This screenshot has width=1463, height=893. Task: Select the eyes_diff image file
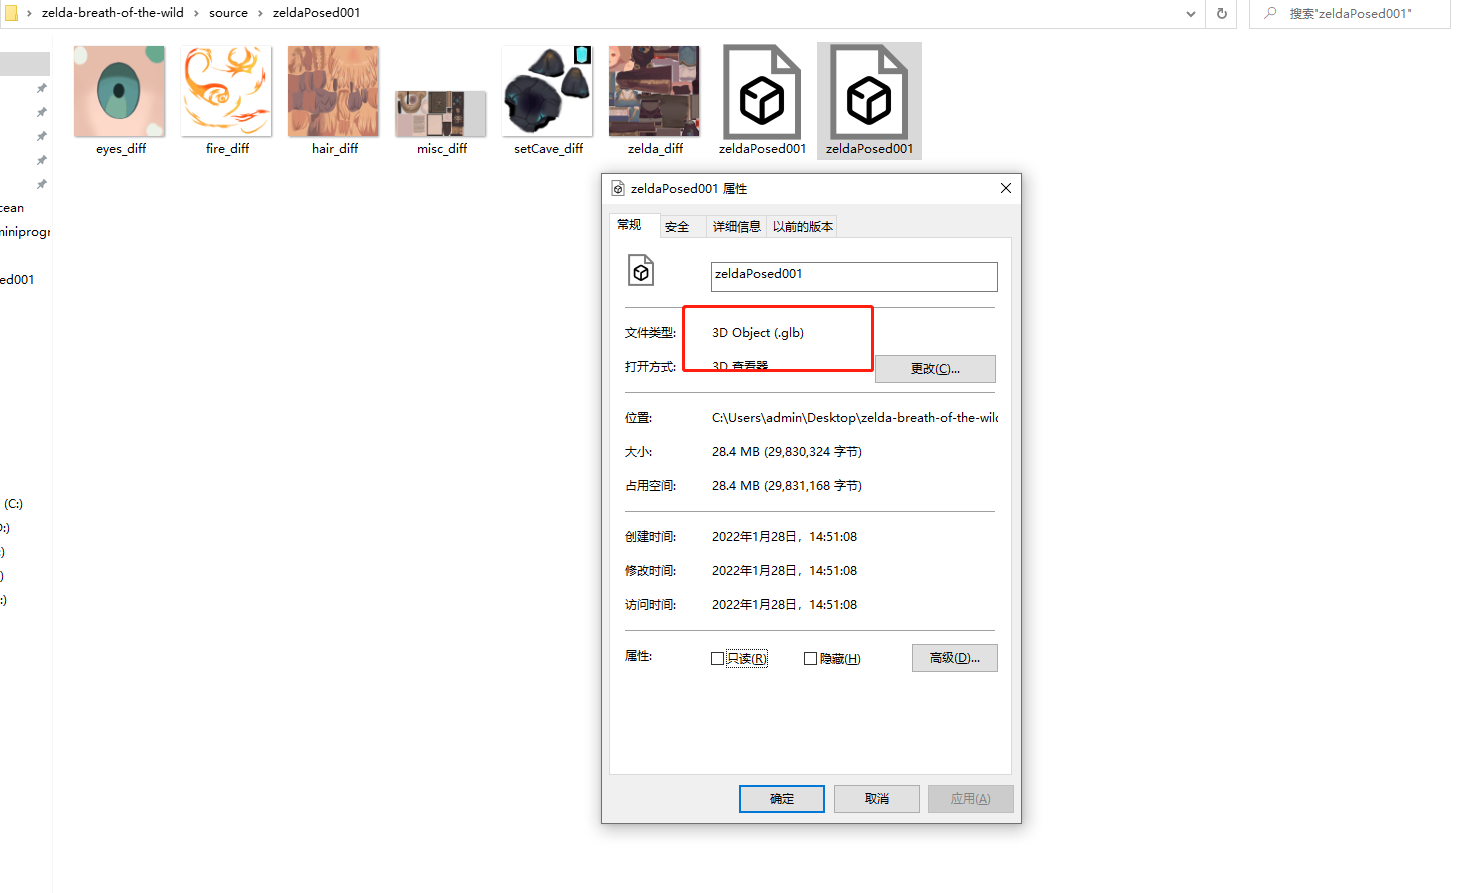pyautogui.click(x=120, y=101)
